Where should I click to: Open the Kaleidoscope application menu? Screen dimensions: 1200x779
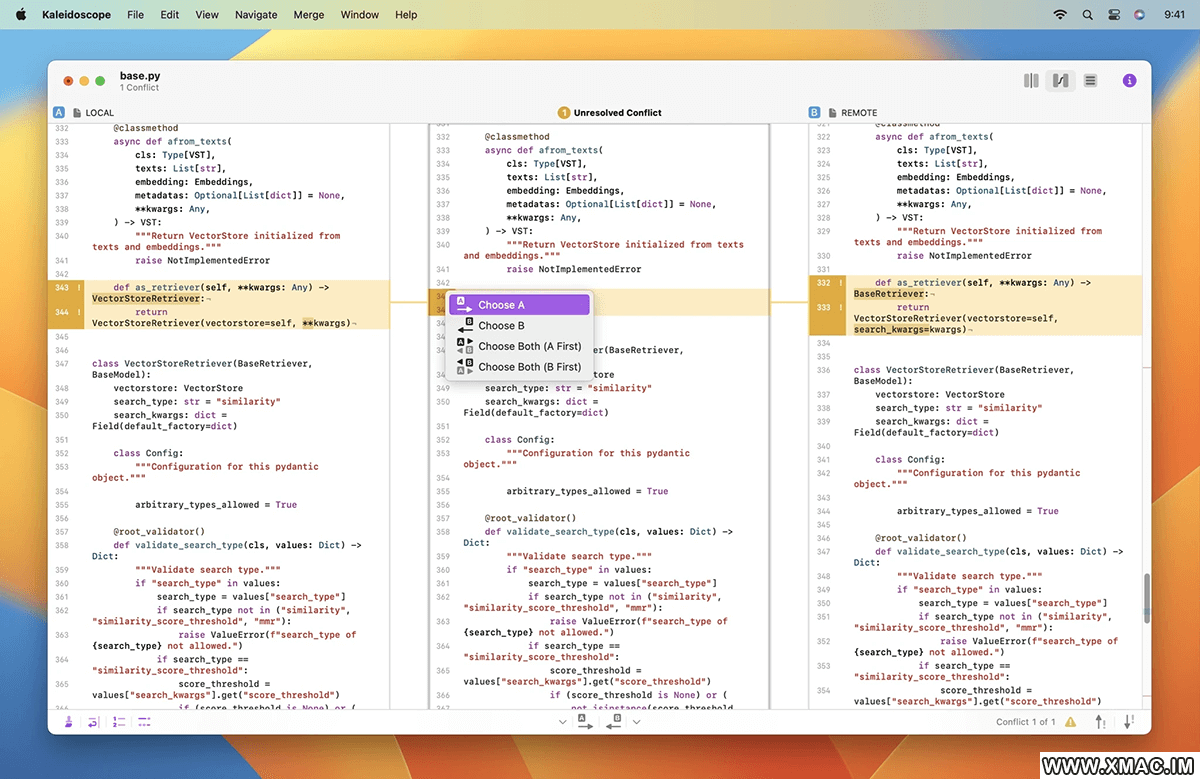pos(78,15)
